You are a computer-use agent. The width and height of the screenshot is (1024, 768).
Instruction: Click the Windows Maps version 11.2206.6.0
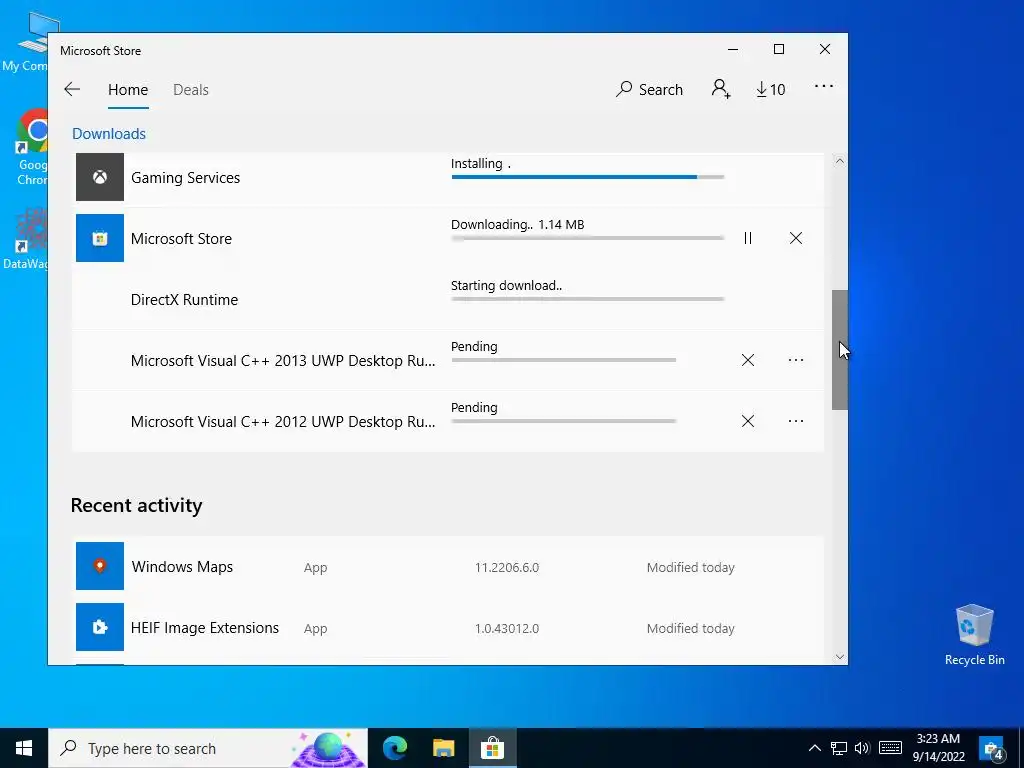[x=507, y=568]
